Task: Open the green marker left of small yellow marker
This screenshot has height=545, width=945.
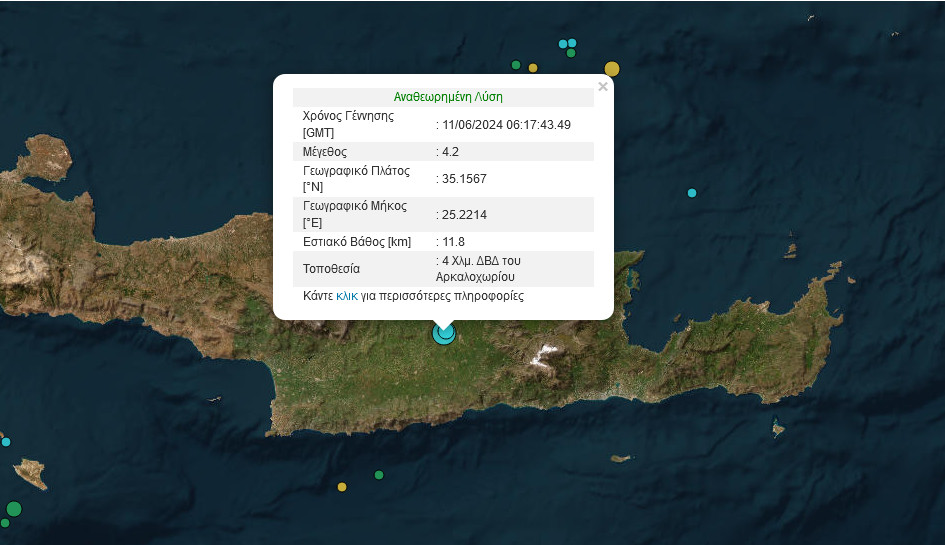Action: (516, 65)
